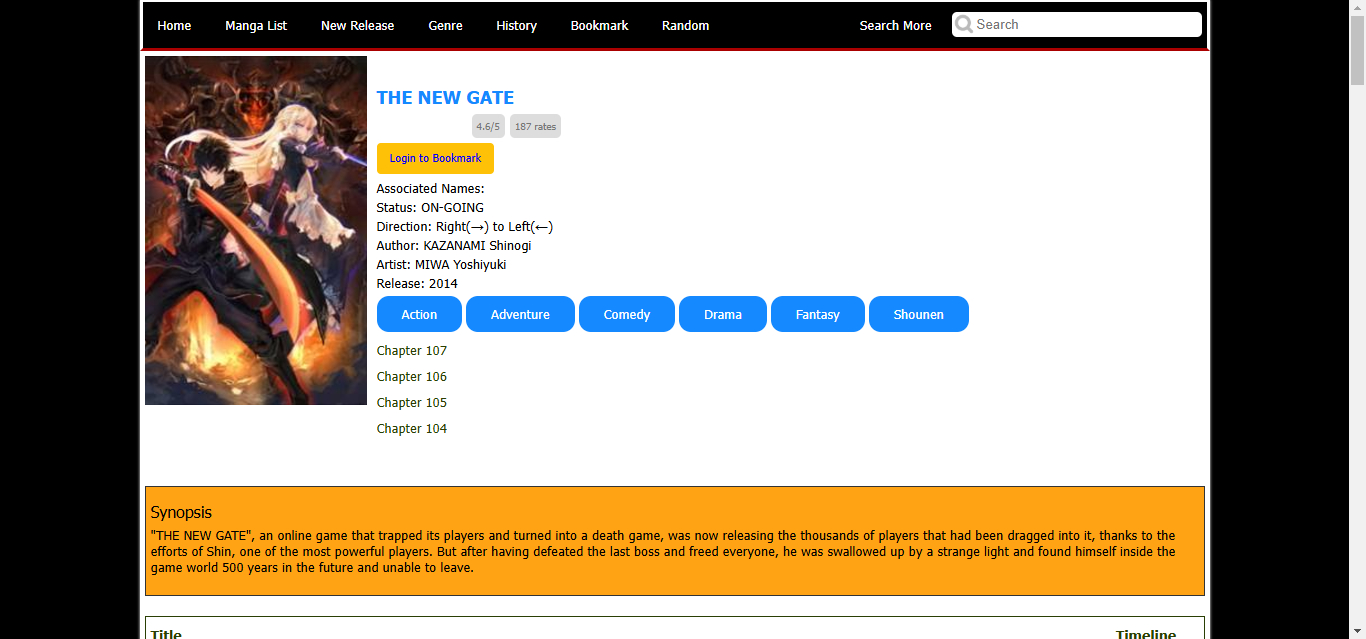Select the Adventure genre tag
This screenshot has width=1366, height=639.
pos(520,314)
